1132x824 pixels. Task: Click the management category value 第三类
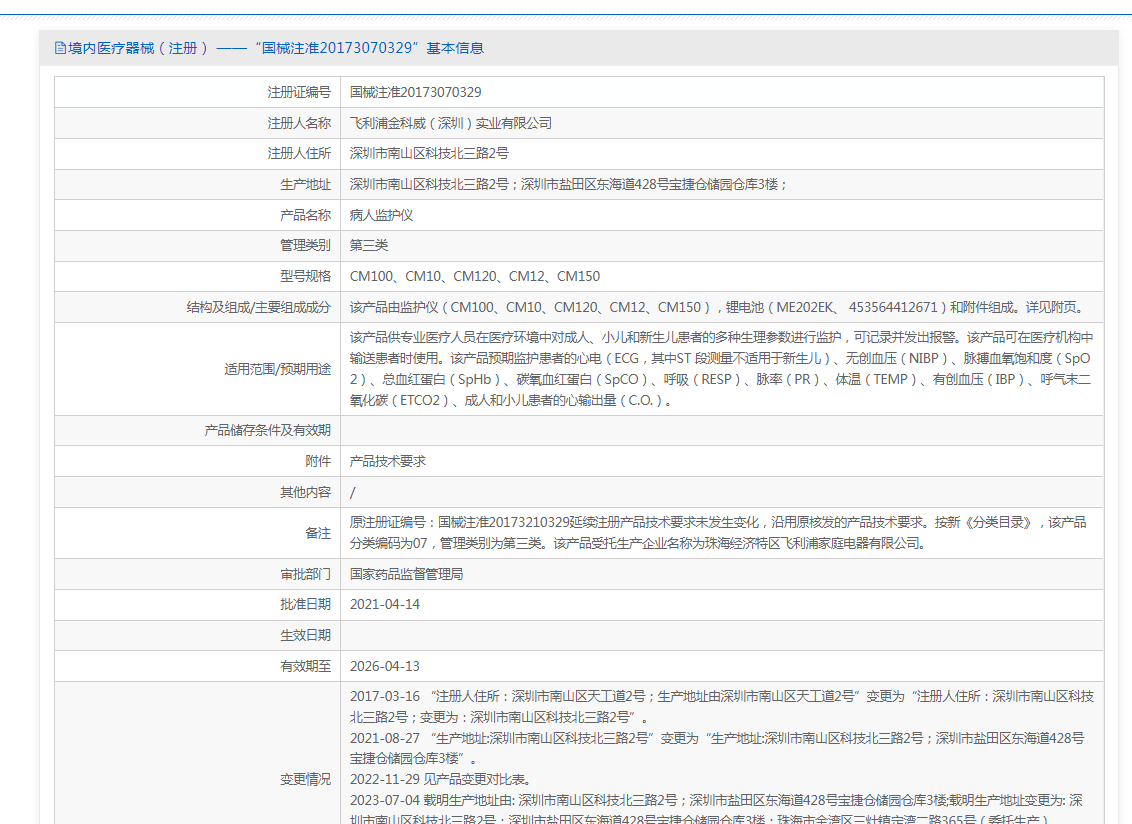click(369, 245)
